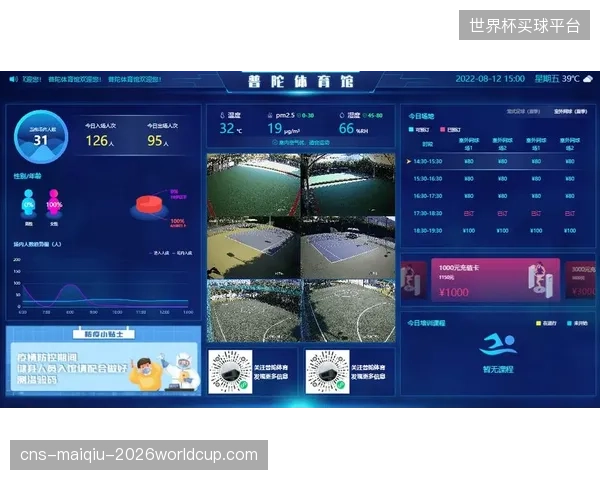Screen dimensions: 600x480
Task: Open the green-court camera feed under 温度
Action: pyautogui.click(x=254, y=185)
